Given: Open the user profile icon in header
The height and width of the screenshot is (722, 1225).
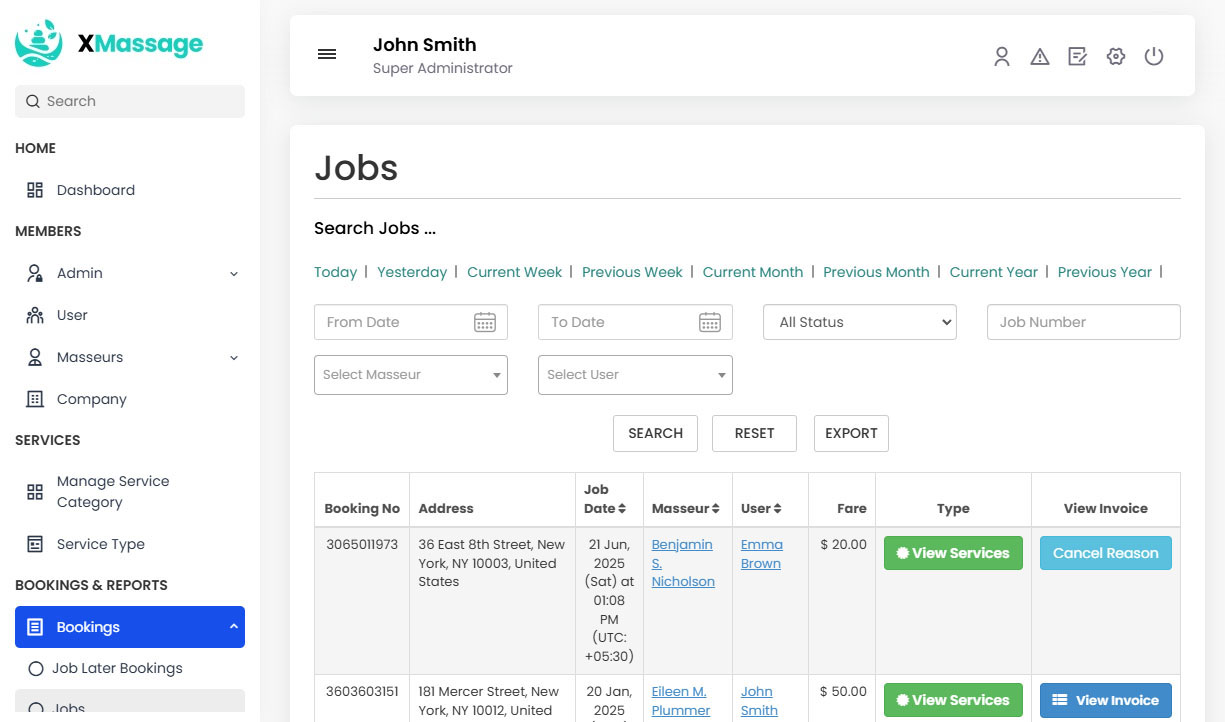Looking at the screenshot, I should (x=1001, y=57).
